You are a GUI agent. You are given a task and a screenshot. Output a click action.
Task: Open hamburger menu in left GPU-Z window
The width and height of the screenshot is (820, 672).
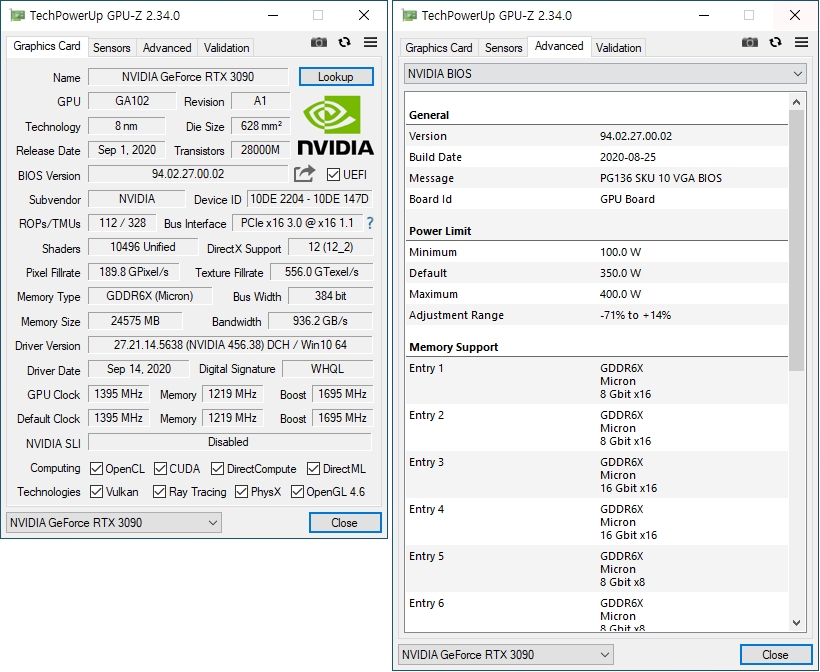point(370,42)
